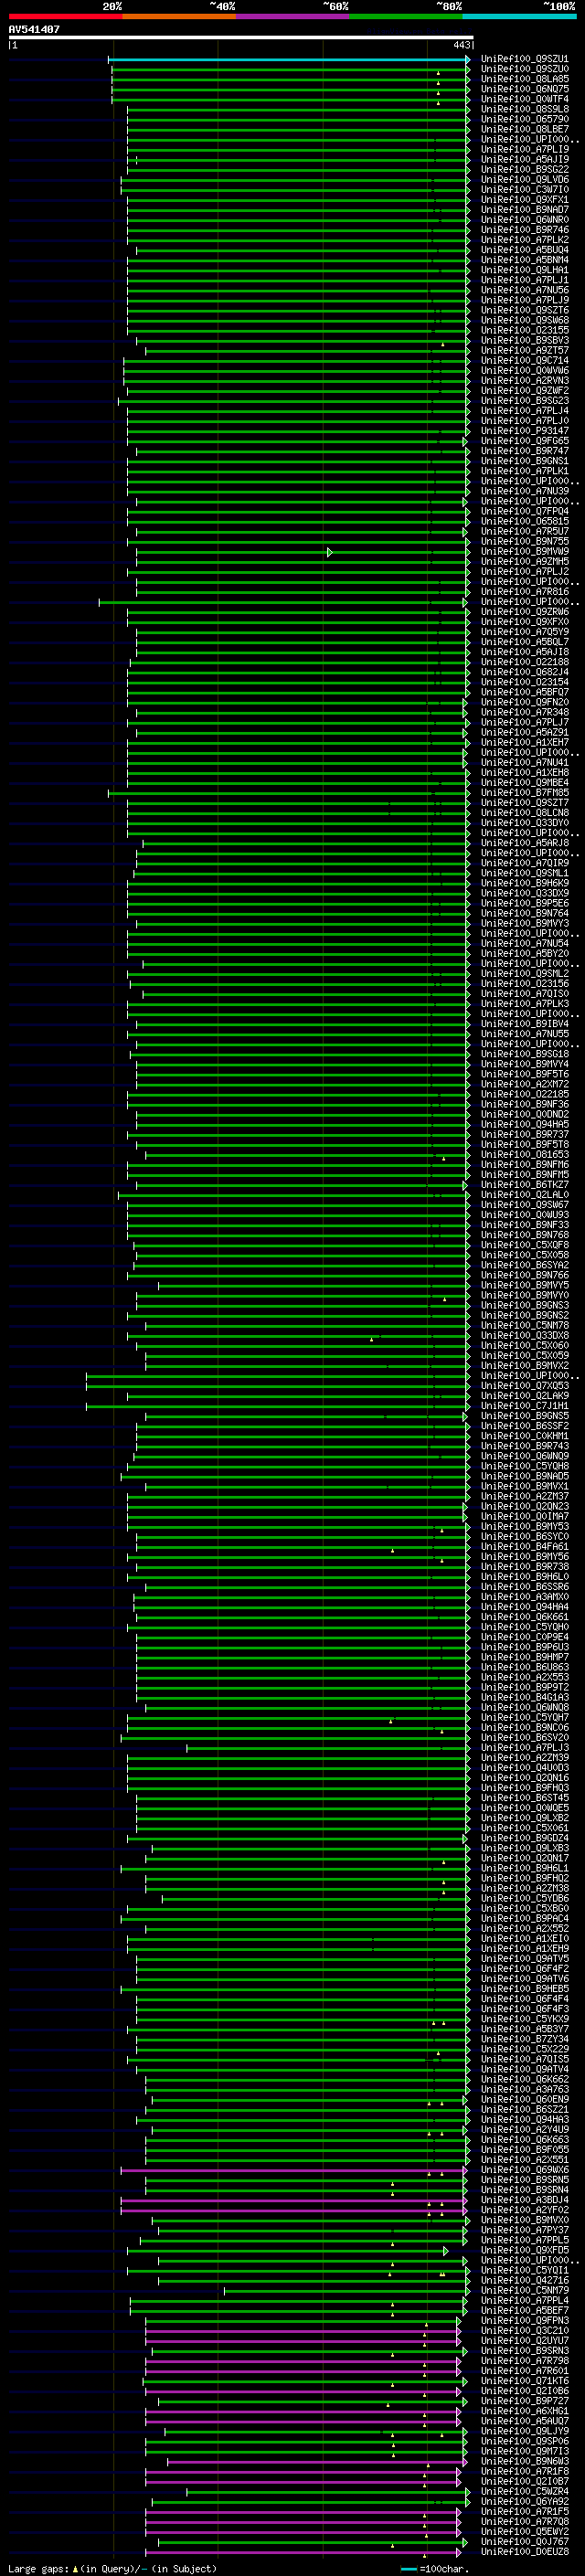Open hit UniRef100_Q9SZU0
This screenshot has width=585, height=2576.
click(x=525, y=70)
